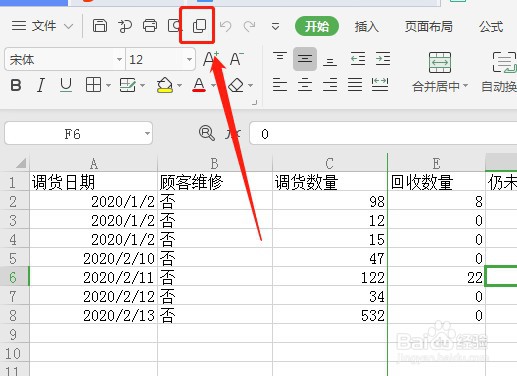This screenshot has width=517, height=376.
Task: Toggle top vertical alignment
Action: [280, 58]
